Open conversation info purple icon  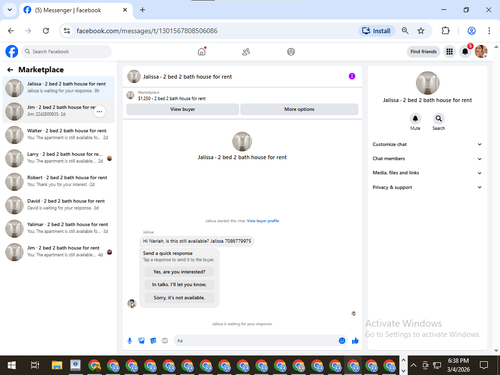point(352,76)
